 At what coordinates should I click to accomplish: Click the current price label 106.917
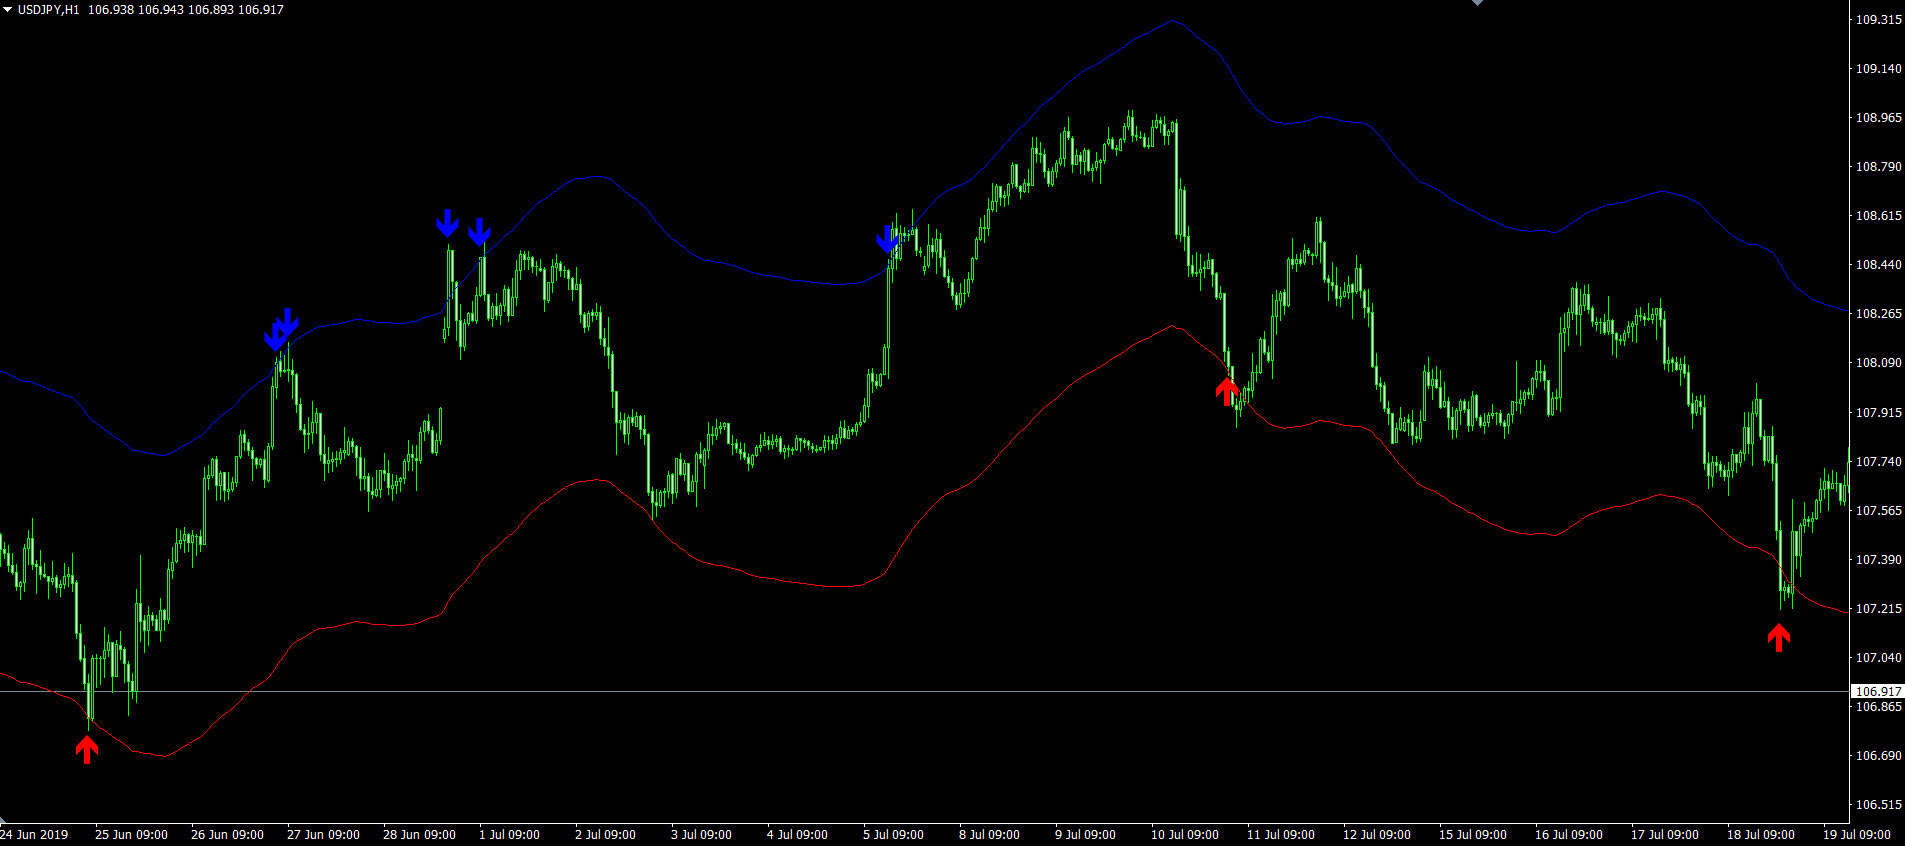[x=1878, y=691]
